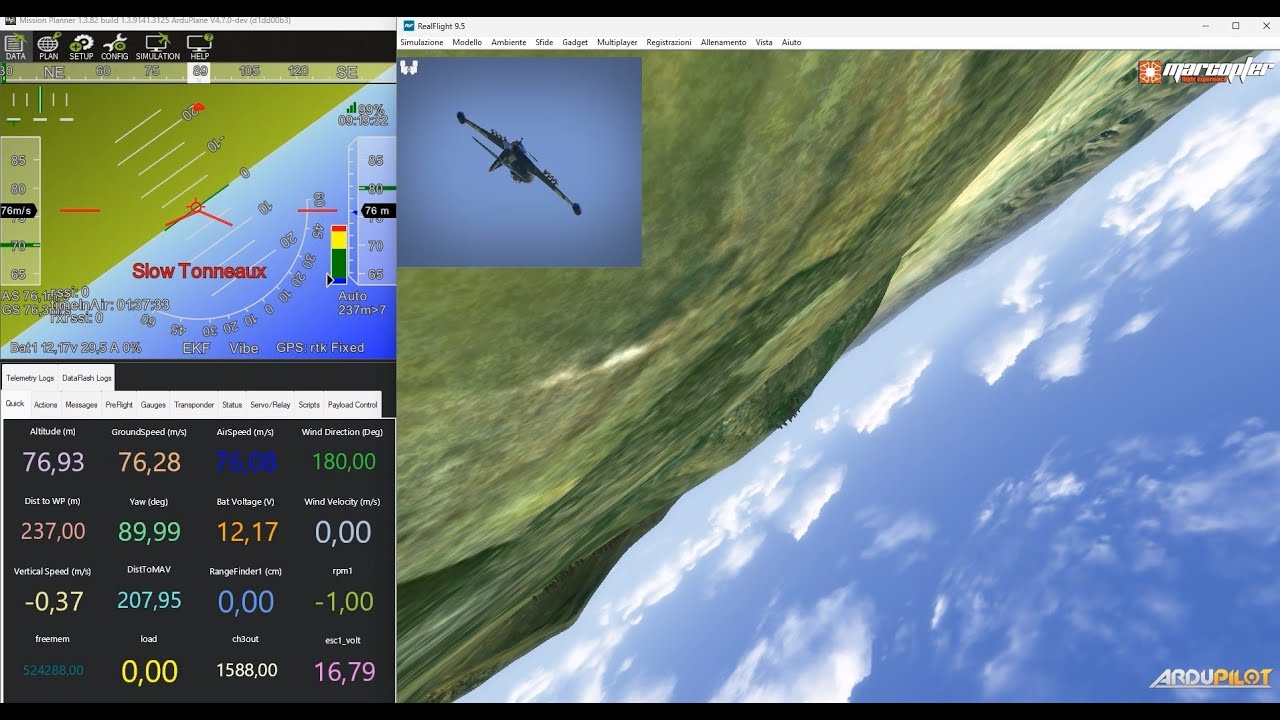This screenshot has height=720, width=1280.
Task: Click the ch3out value 1588,00
Action: coord(246,670)
